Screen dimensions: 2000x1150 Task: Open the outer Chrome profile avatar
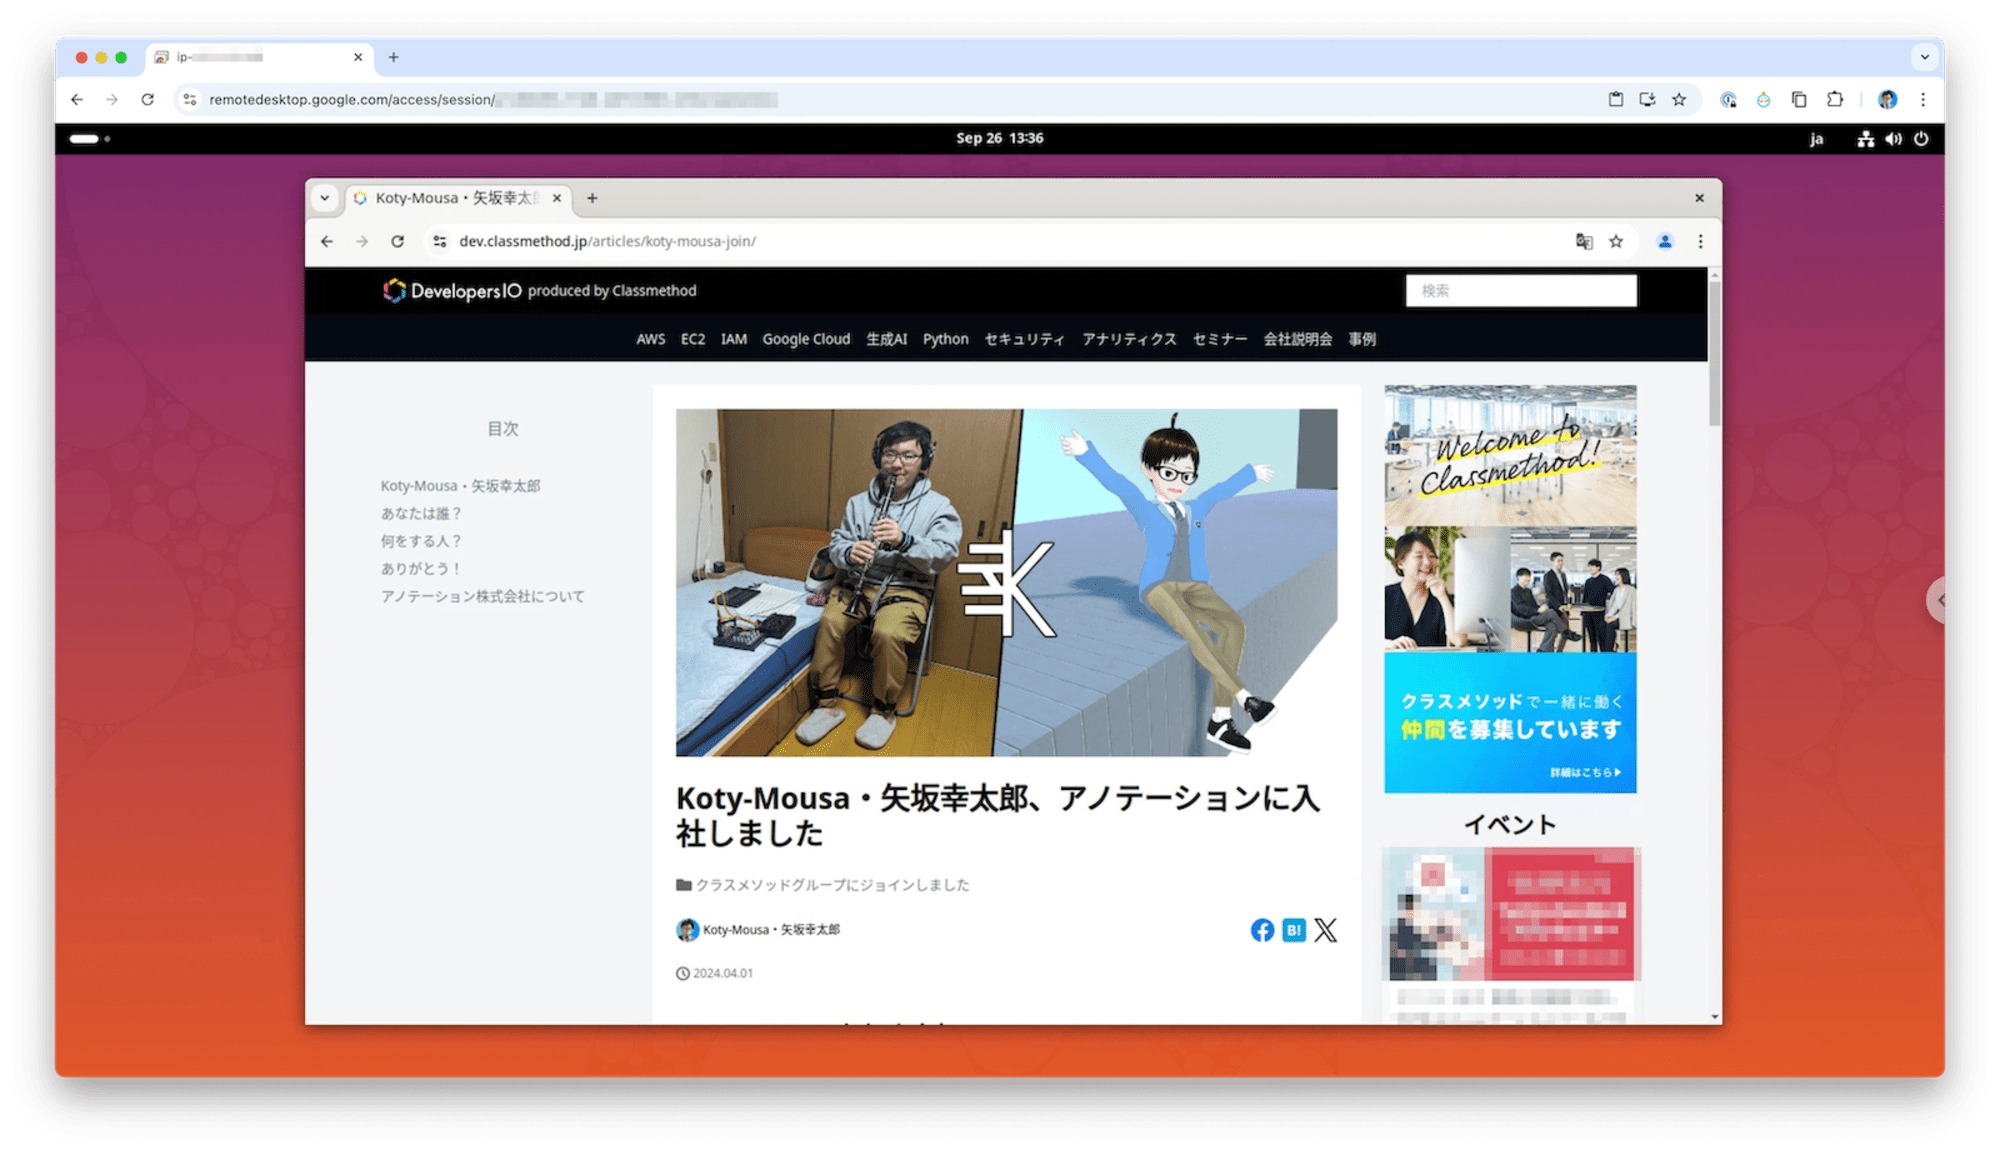[1887, 99]
